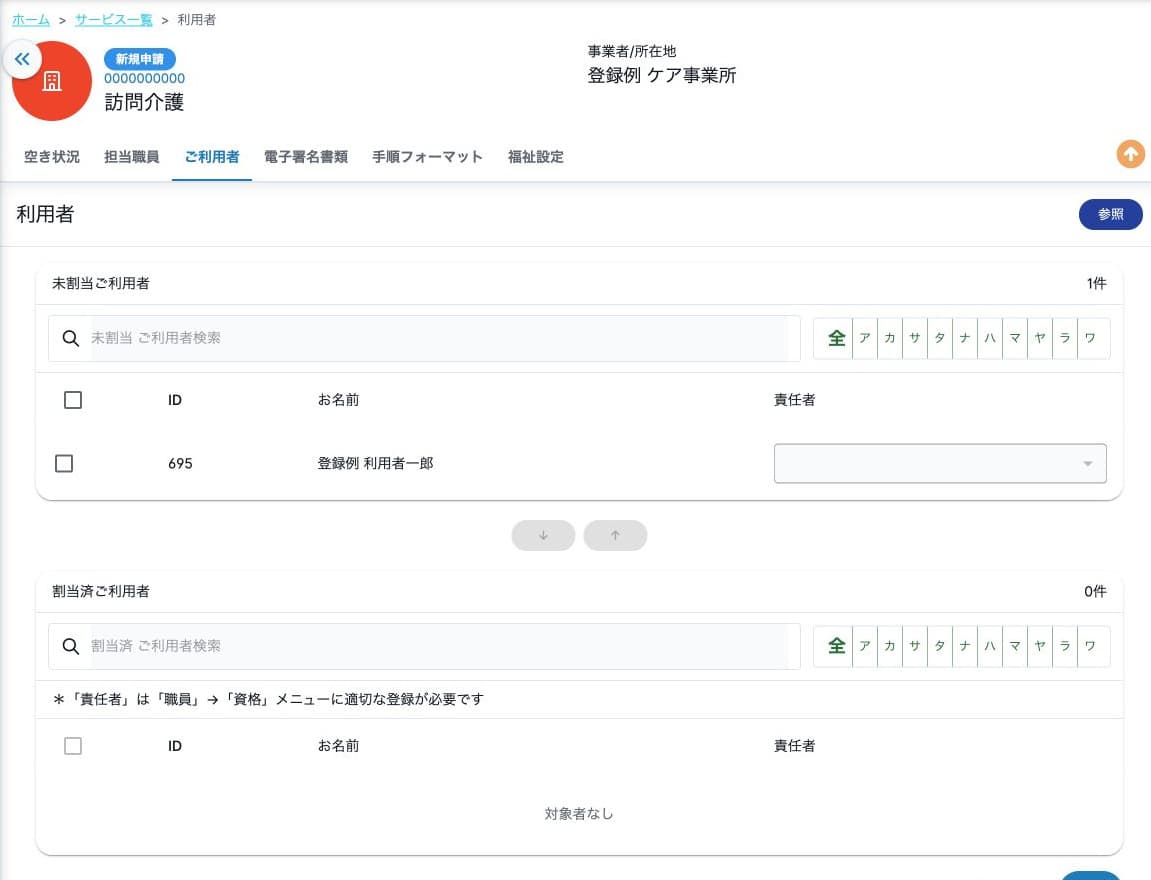Click the move-down arrow button

(x=543, y=535)
